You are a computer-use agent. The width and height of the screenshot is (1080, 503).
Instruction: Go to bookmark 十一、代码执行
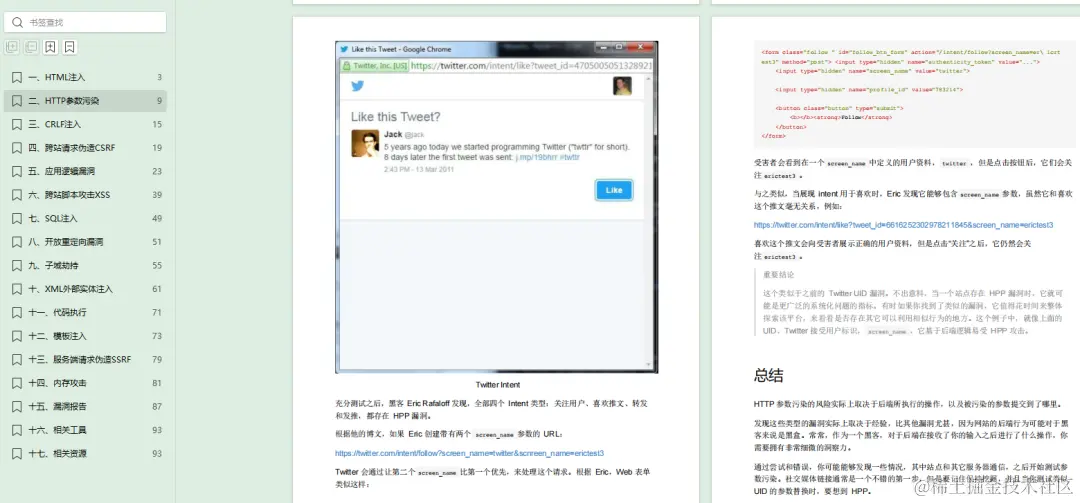point(85,312)
